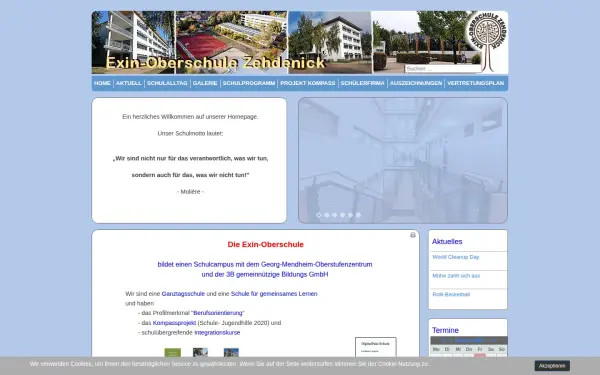Click the DigitalPakt Schule image
Image resolution: width=600 pixels, height=375 pixels.
pos(376,347)
